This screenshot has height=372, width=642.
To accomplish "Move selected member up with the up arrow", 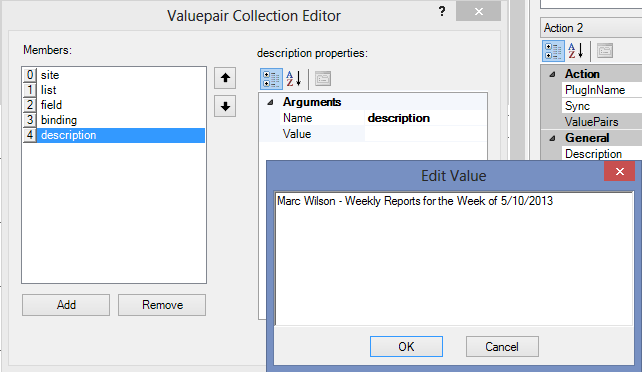I will point(225,78).
